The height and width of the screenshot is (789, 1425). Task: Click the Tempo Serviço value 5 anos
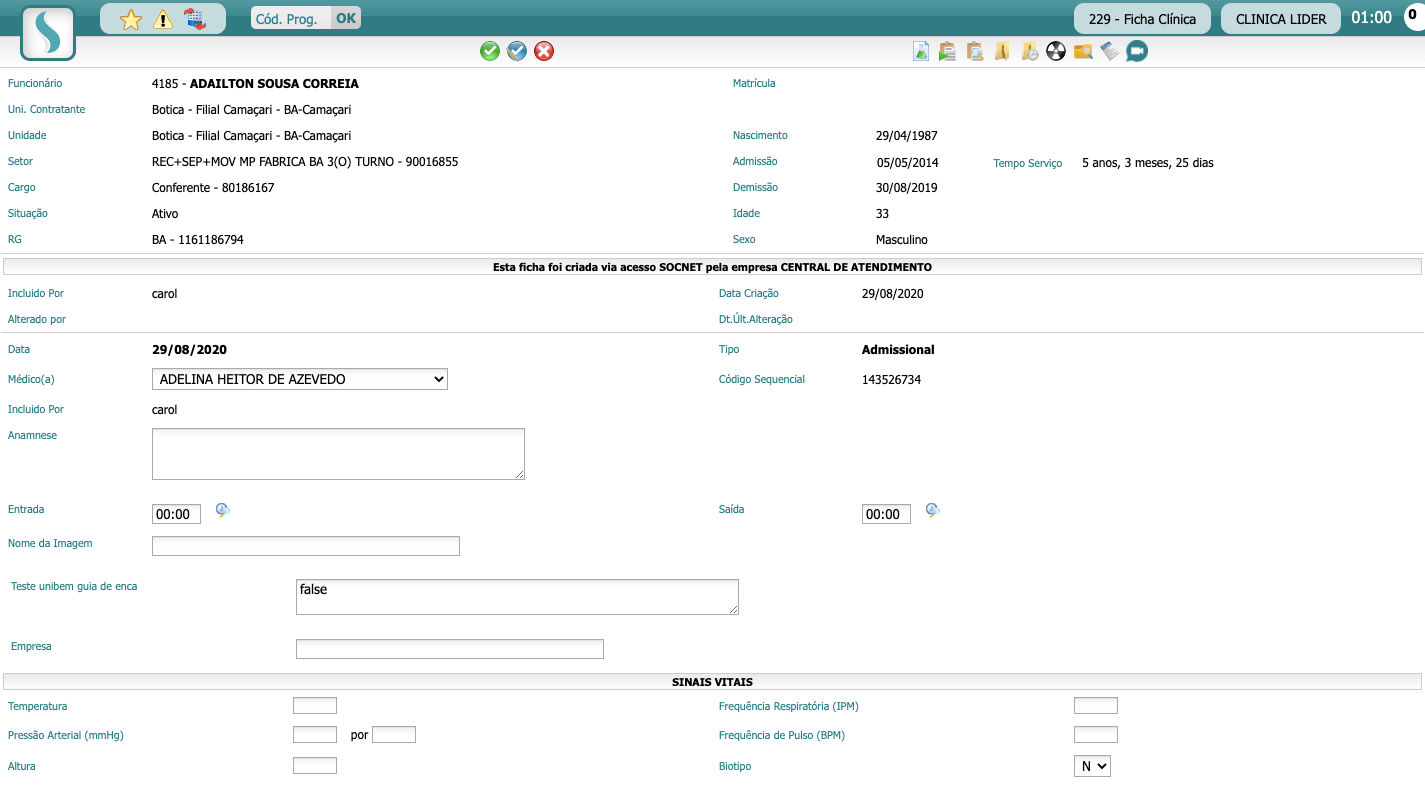[x=1148, y=162]
